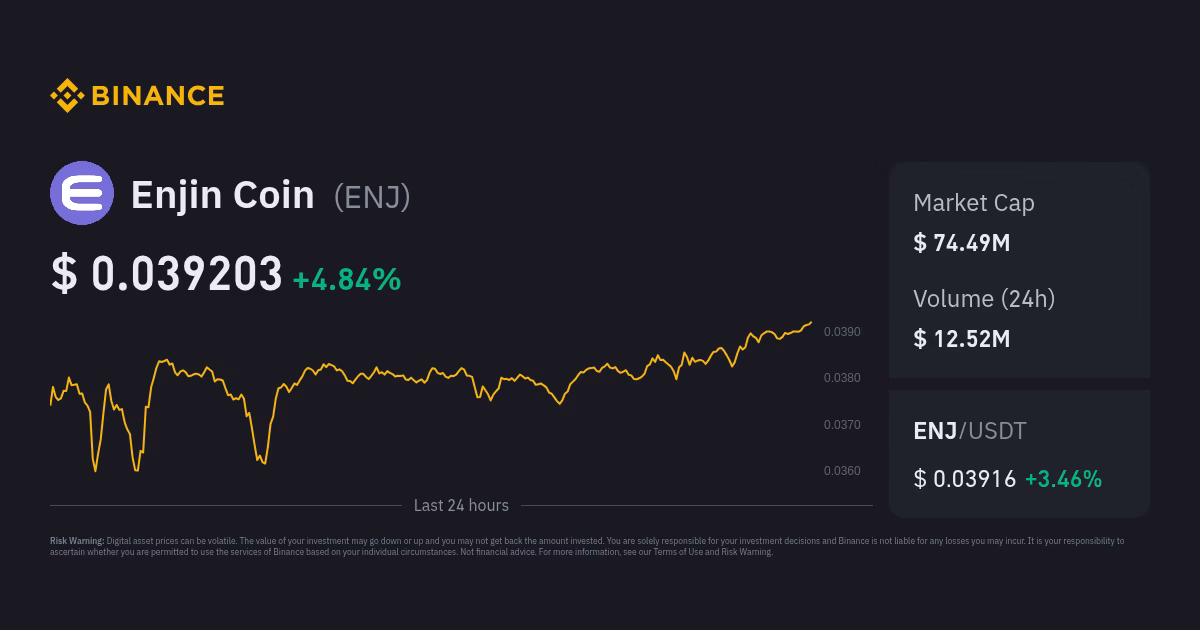Select the Enjin Coin circular logo
This screenshot has width=1200, height=630.
pyautogui.click(x=83, y=192)
